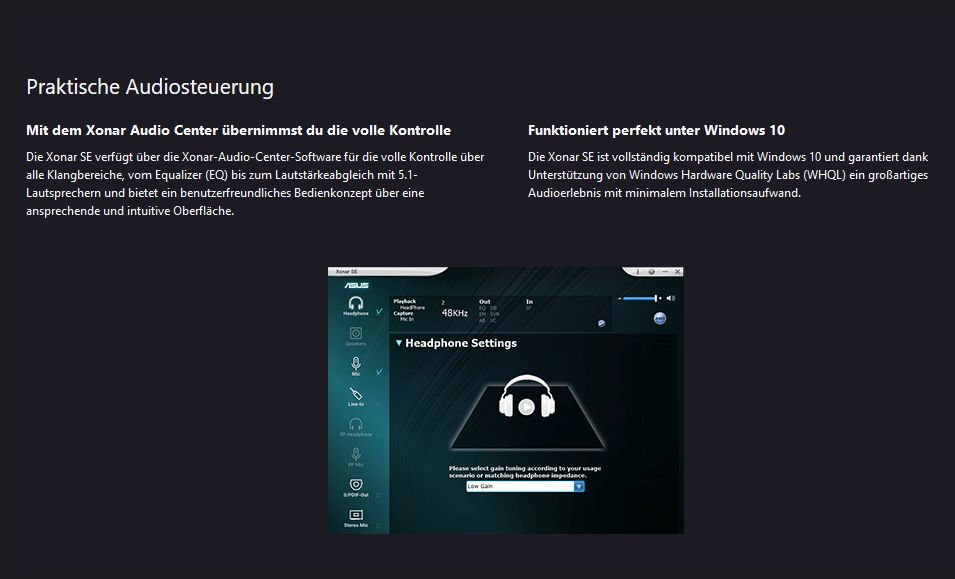Screen dimensions: 955x579
Task: Open the Low Gain dropdown arrow
Action: click(579, 486)
